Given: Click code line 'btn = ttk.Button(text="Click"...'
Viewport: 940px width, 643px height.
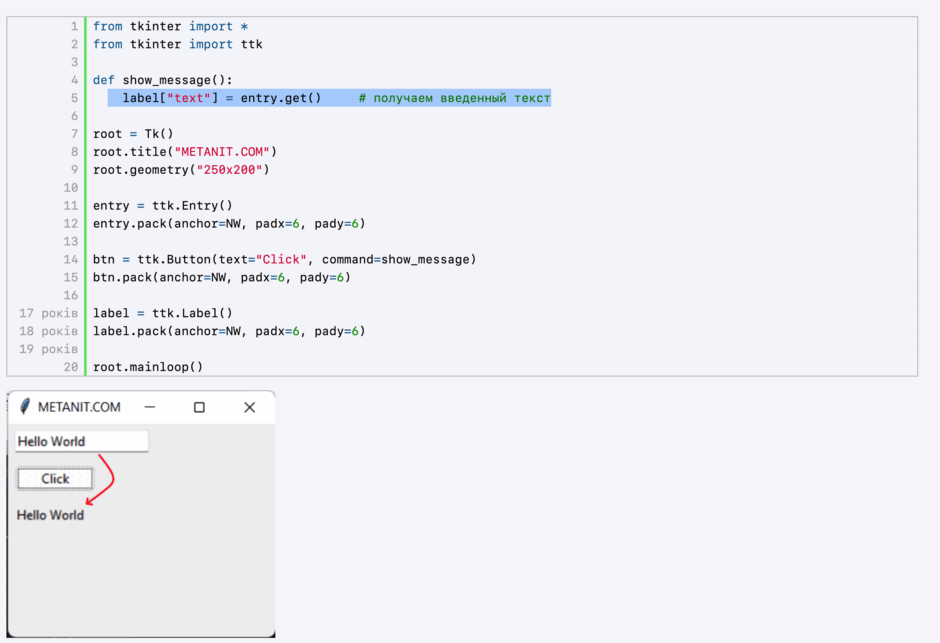Looking at the screenshot, I should pos(285,259).
